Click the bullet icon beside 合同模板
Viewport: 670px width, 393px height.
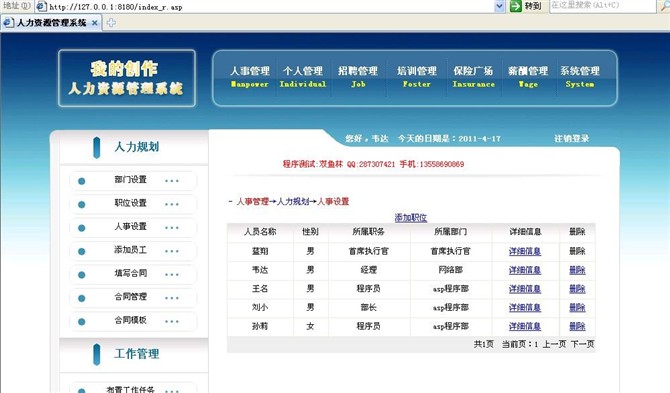[x=82, y=322]
